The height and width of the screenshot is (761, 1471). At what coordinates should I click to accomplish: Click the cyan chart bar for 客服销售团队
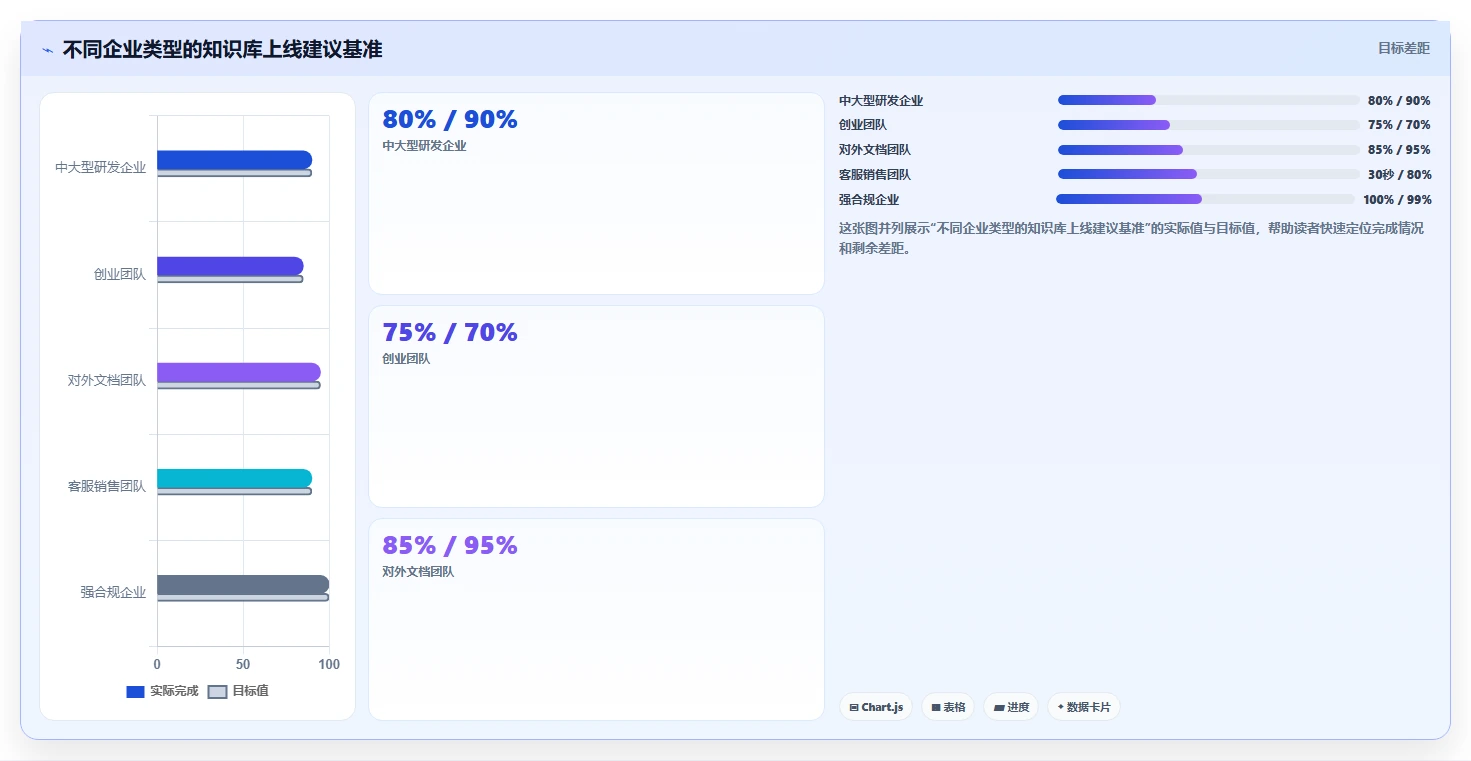(234, 478)
